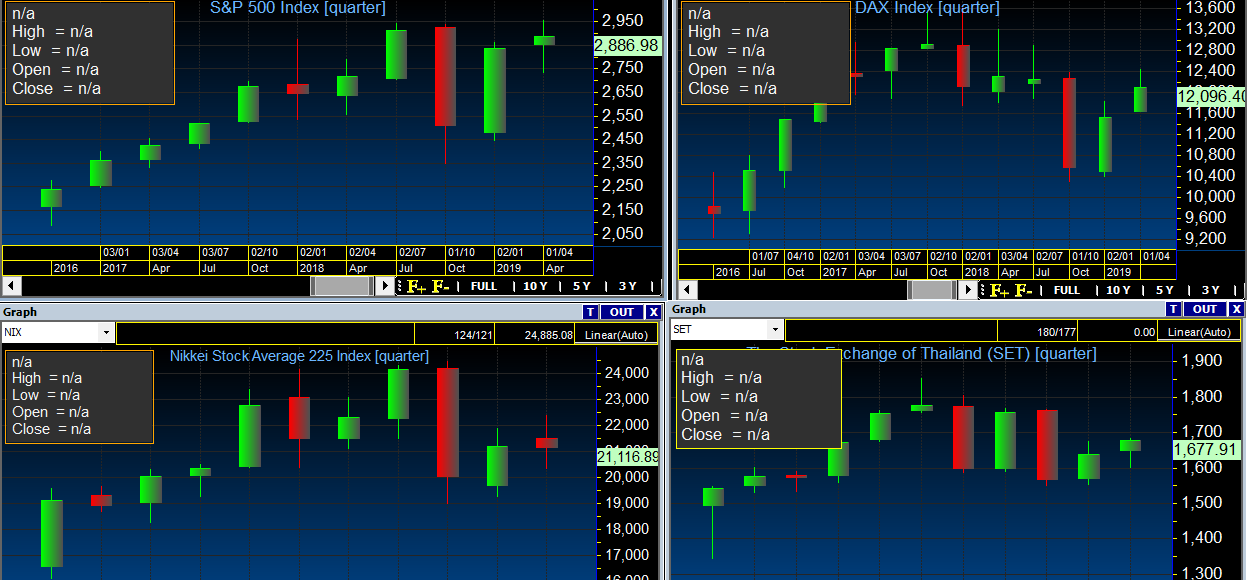The image size is (1247, 580).
Task: Set S&P 500 chart range to 10 Y
Action: 535,287
